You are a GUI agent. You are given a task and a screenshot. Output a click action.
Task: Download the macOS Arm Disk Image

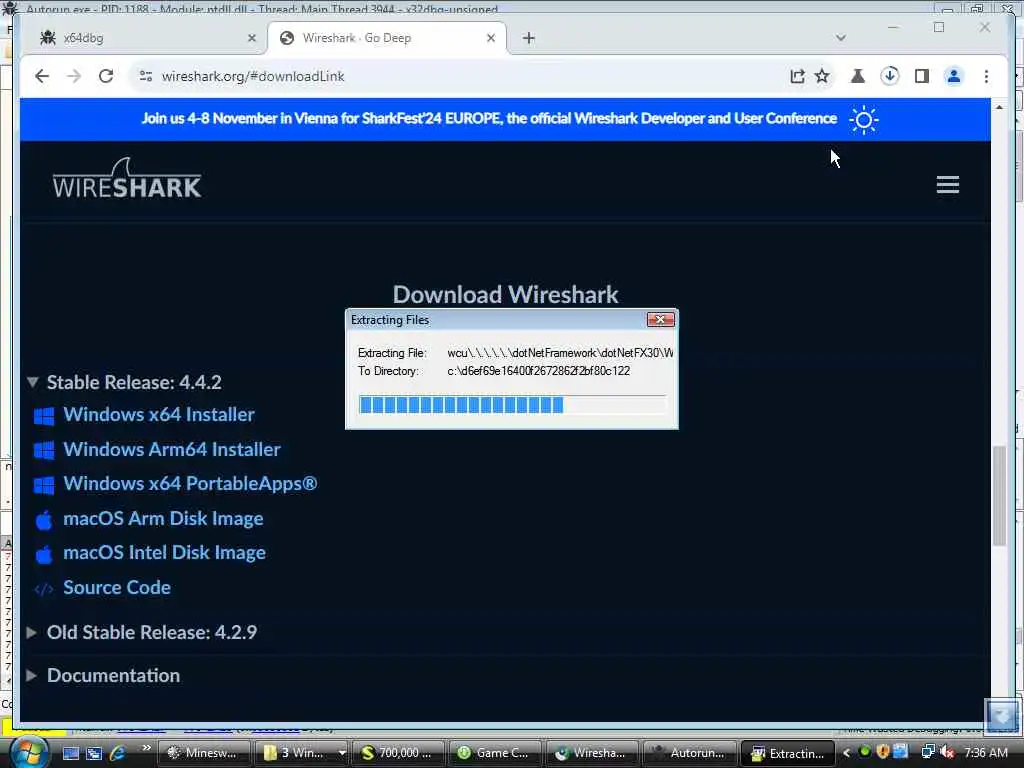163,519
